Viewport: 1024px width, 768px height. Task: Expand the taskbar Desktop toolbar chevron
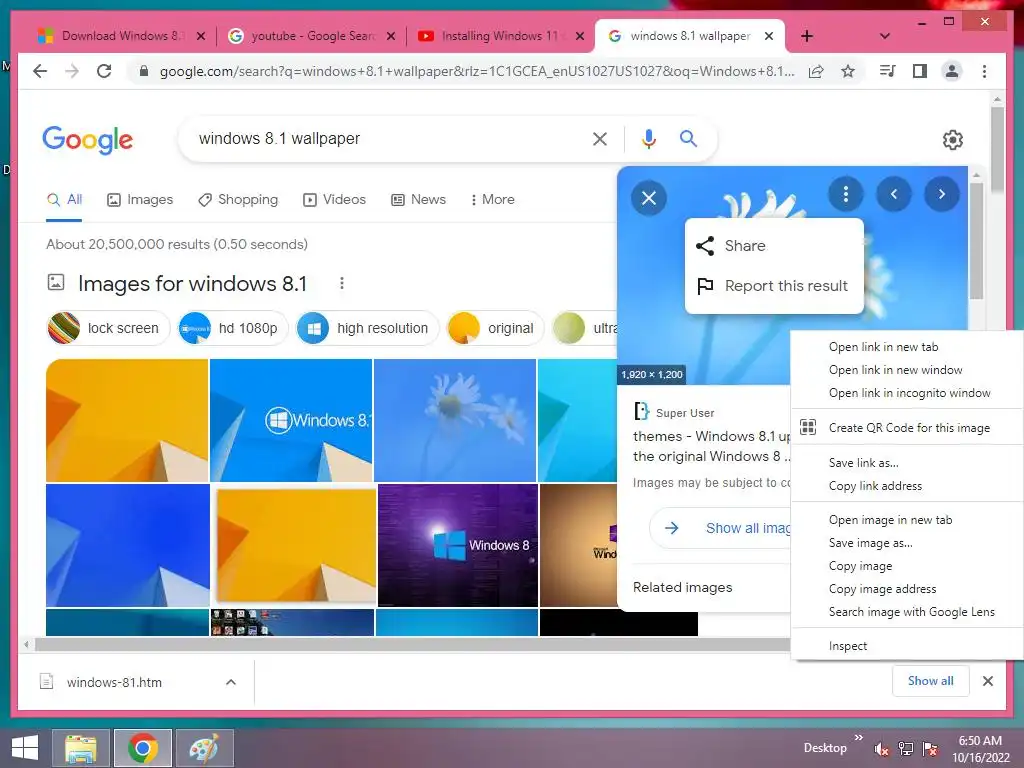[x=859, y=738]
